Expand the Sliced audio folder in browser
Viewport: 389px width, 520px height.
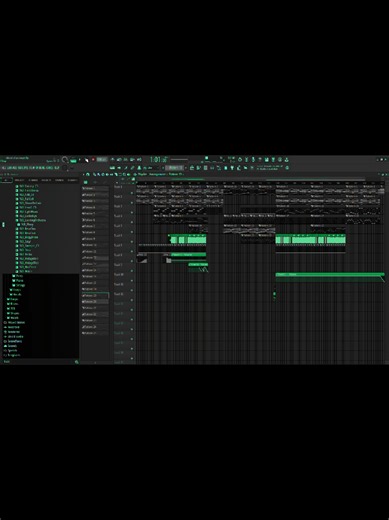click(x=14, y=336)
